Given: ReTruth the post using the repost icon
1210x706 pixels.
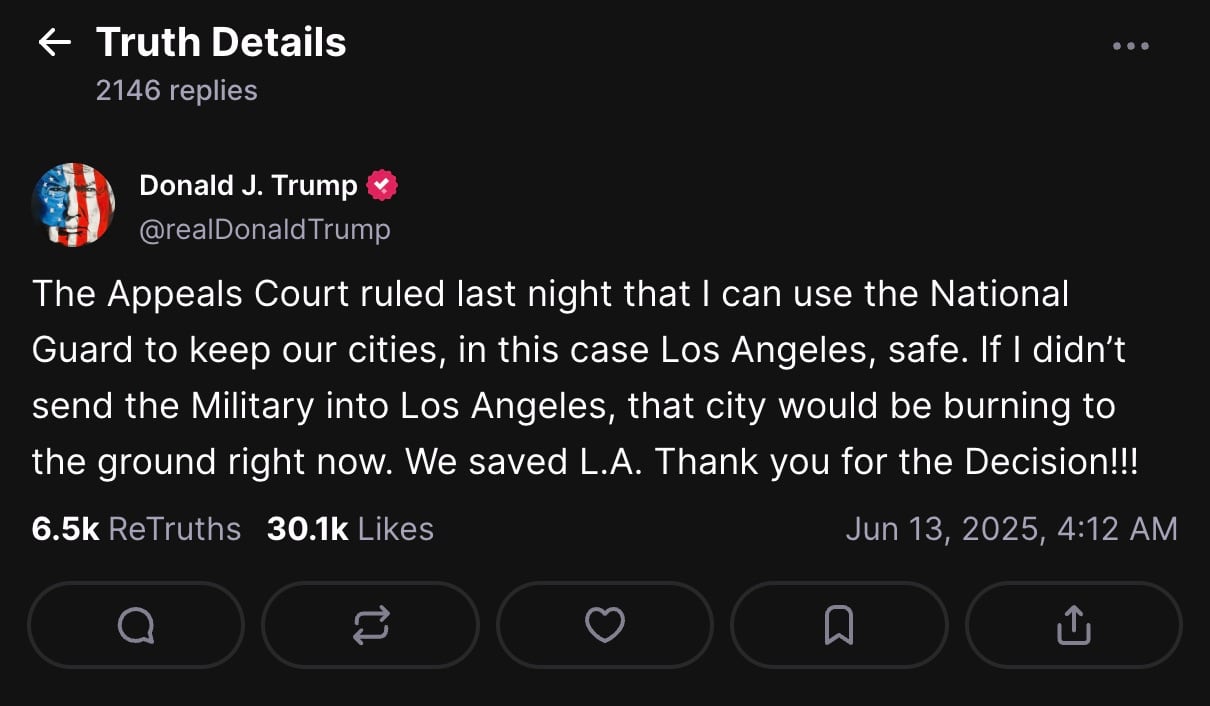Looking at the screenshot, I should [x=370, y=624].
